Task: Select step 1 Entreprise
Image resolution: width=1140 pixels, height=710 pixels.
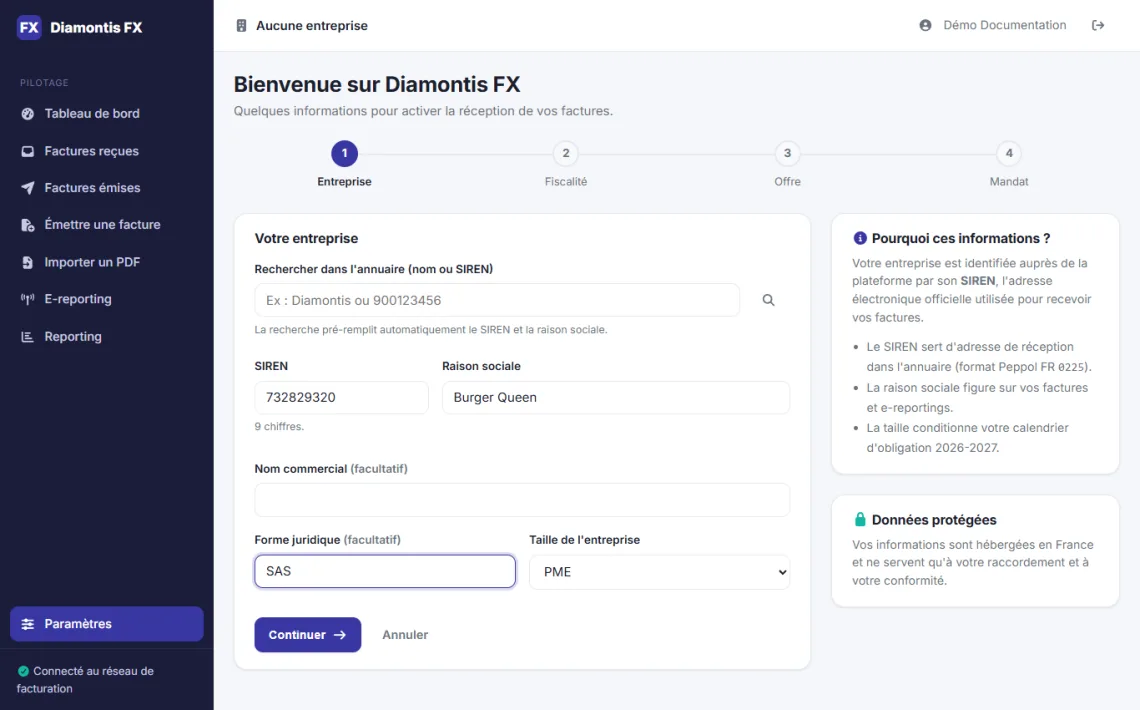Action: click(x=345, y=153)
